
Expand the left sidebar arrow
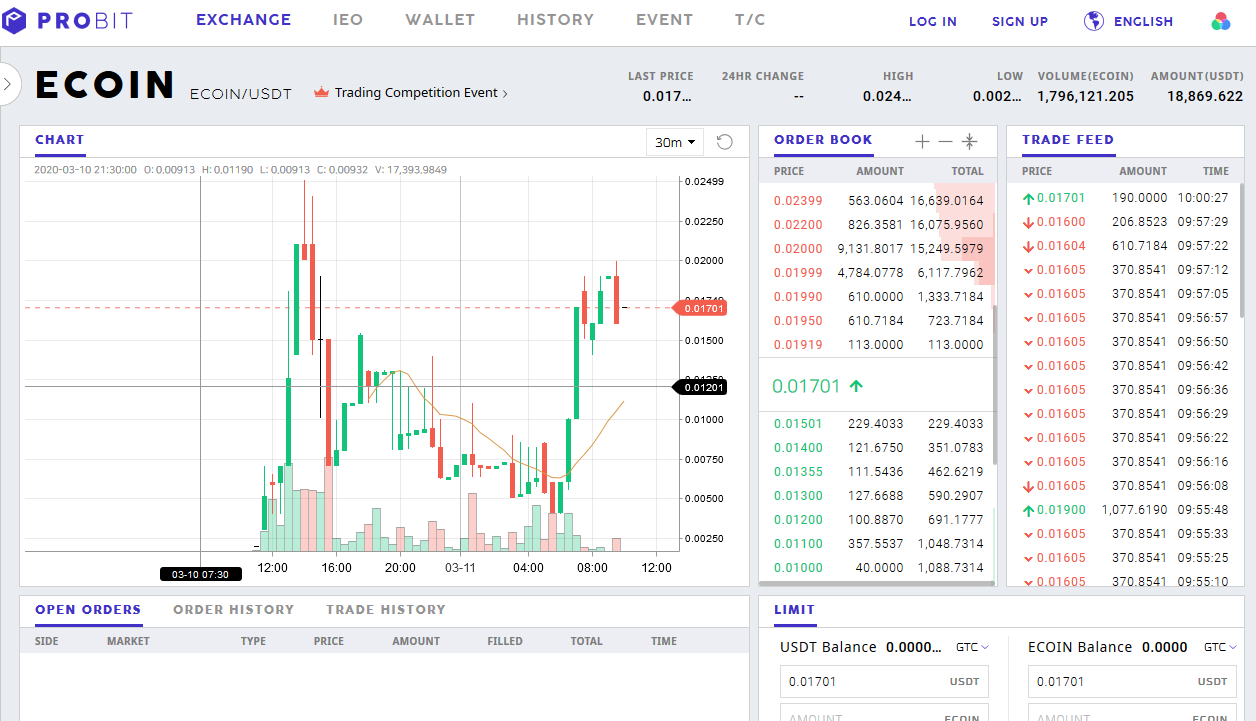pyautogui.click(x=8, y=84)
